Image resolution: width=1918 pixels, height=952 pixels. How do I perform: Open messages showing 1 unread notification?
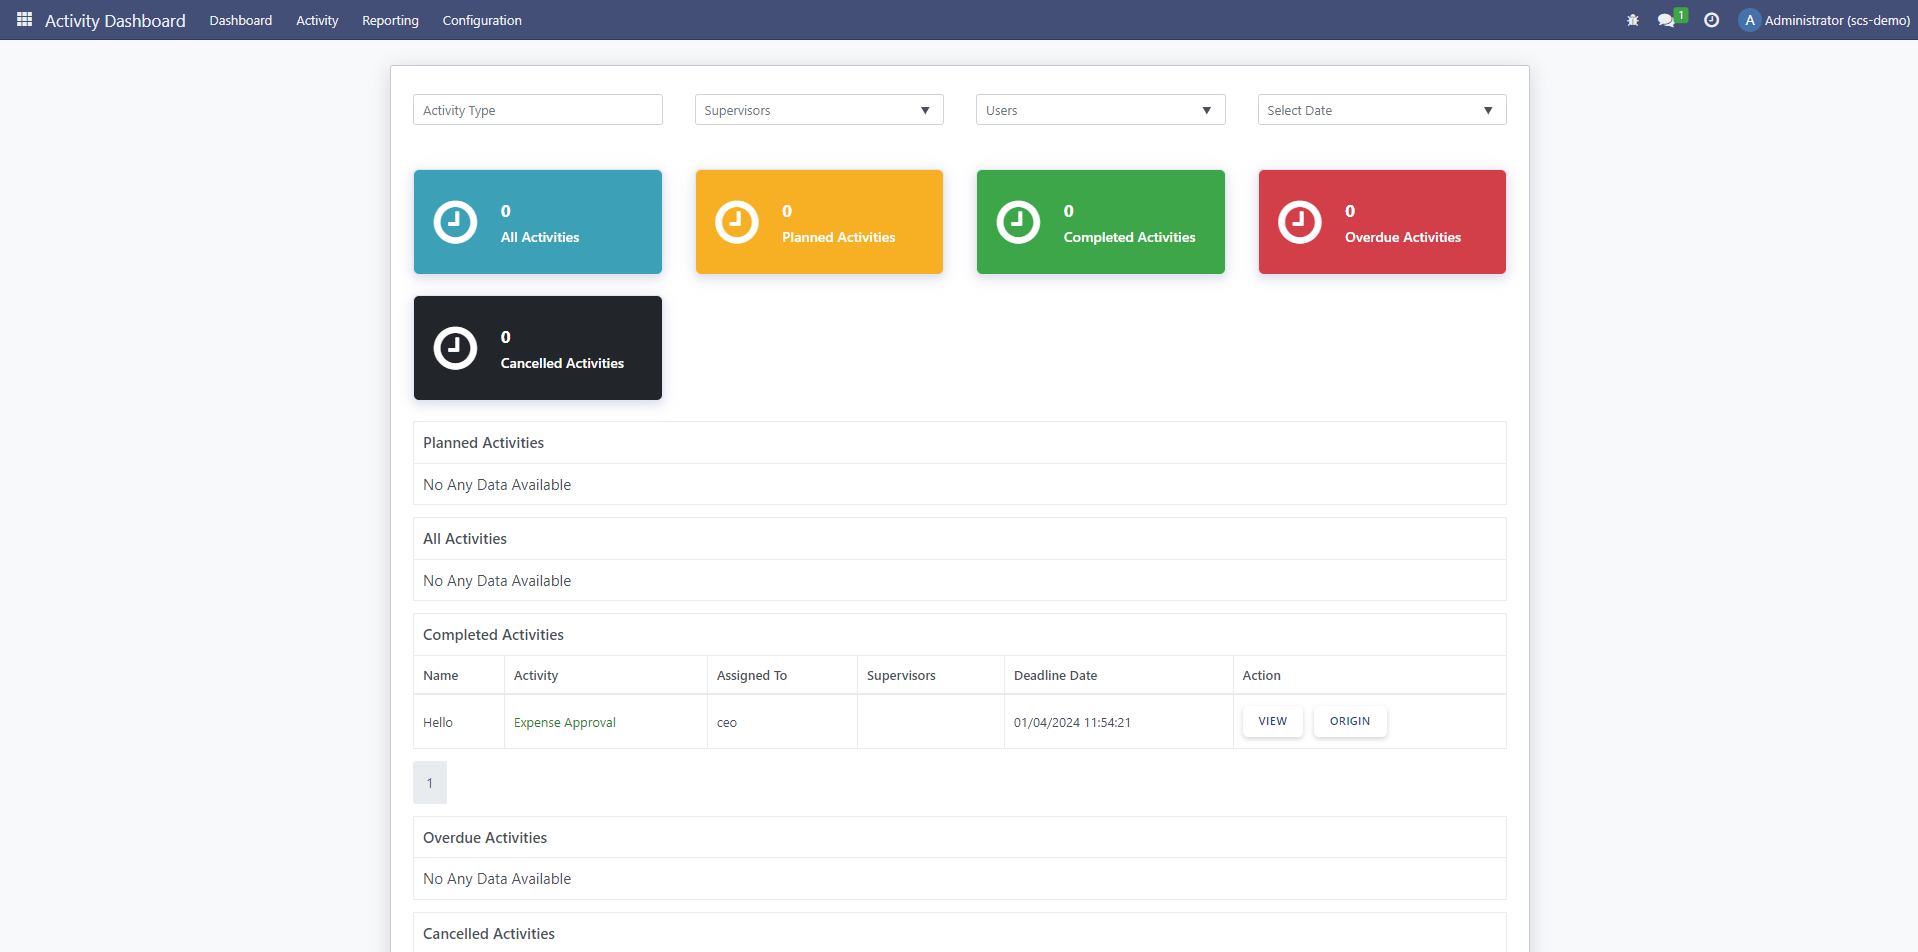(1668, 19)
